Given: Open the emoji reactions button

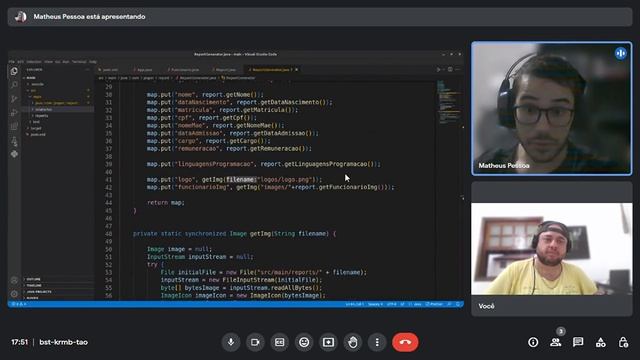Looking at the screenshot, I should [x=304, y=342].
